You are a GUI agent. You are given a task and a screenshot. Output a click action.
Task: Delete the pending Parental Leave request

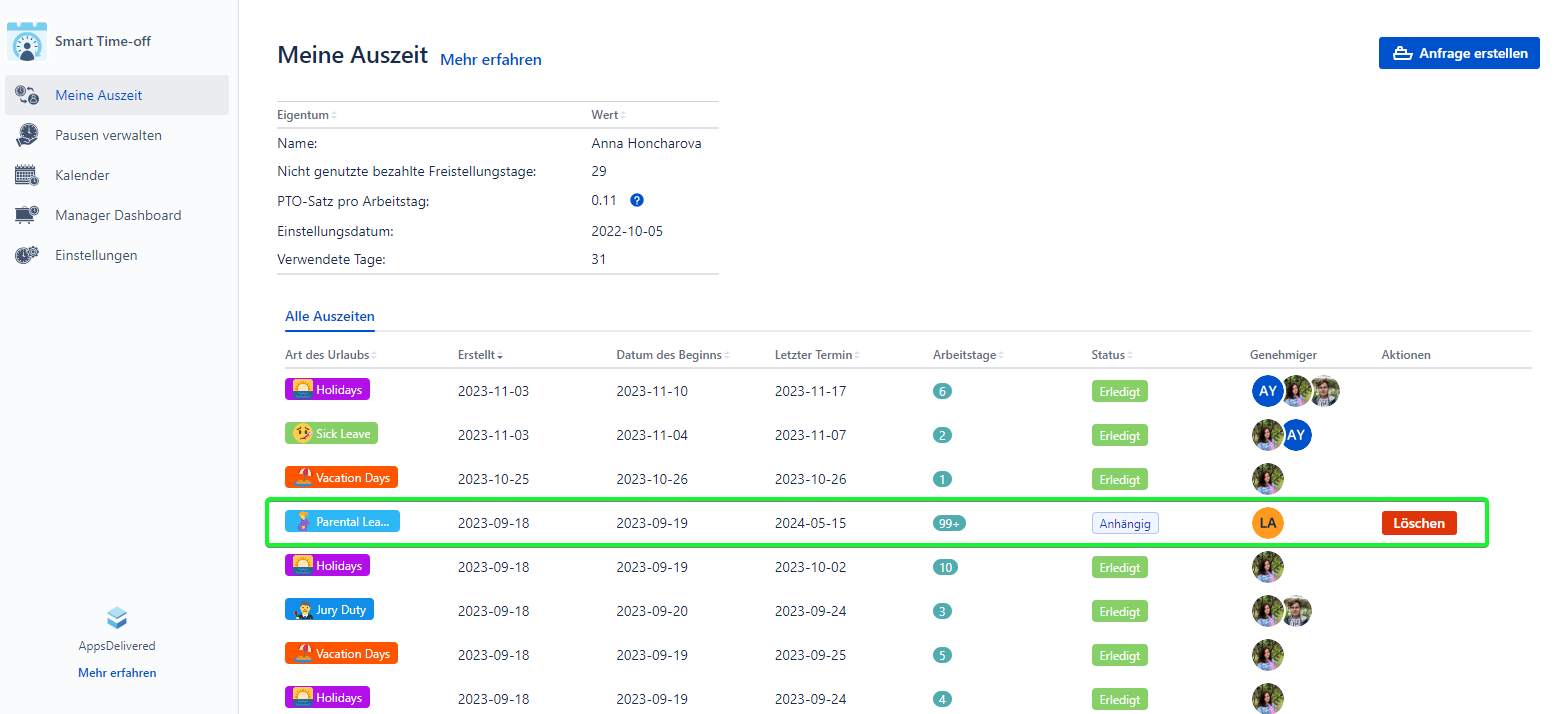coord(1419,523)
